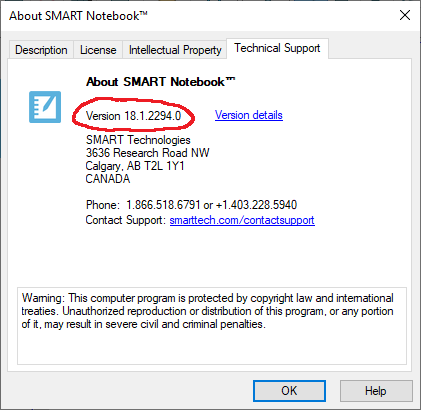Click the Technical Support tab

(x=277, y=48)
